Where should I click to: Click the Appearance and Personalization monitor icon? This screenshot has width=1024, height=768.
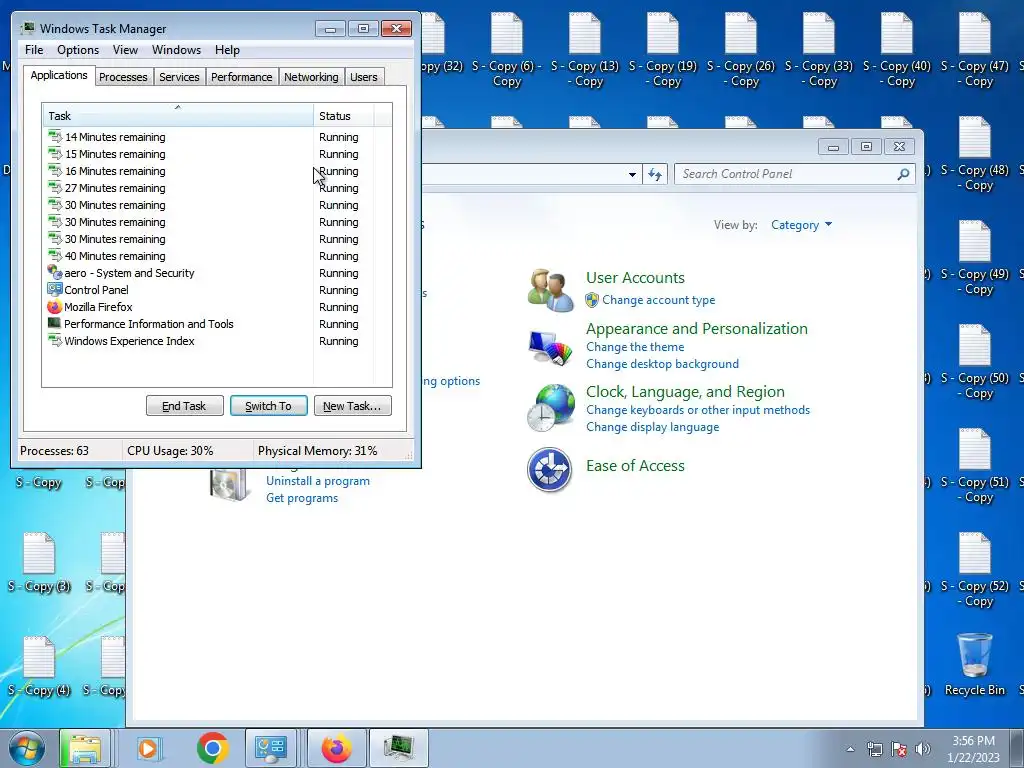pyautogui.click(x=550, y=347)
